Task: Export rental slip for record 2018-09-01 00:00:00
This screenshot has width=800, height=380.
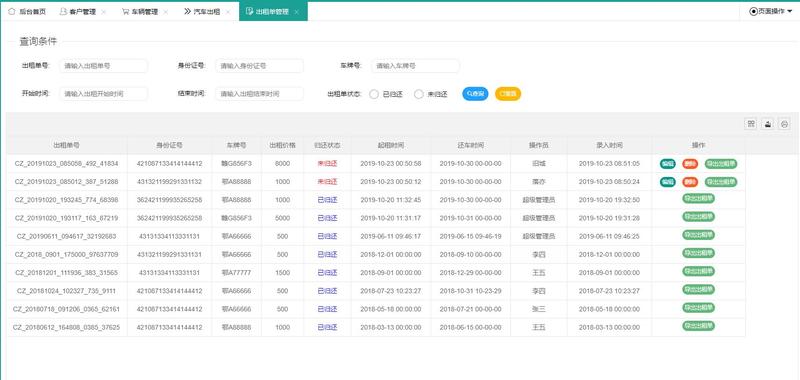Action: 698,271
